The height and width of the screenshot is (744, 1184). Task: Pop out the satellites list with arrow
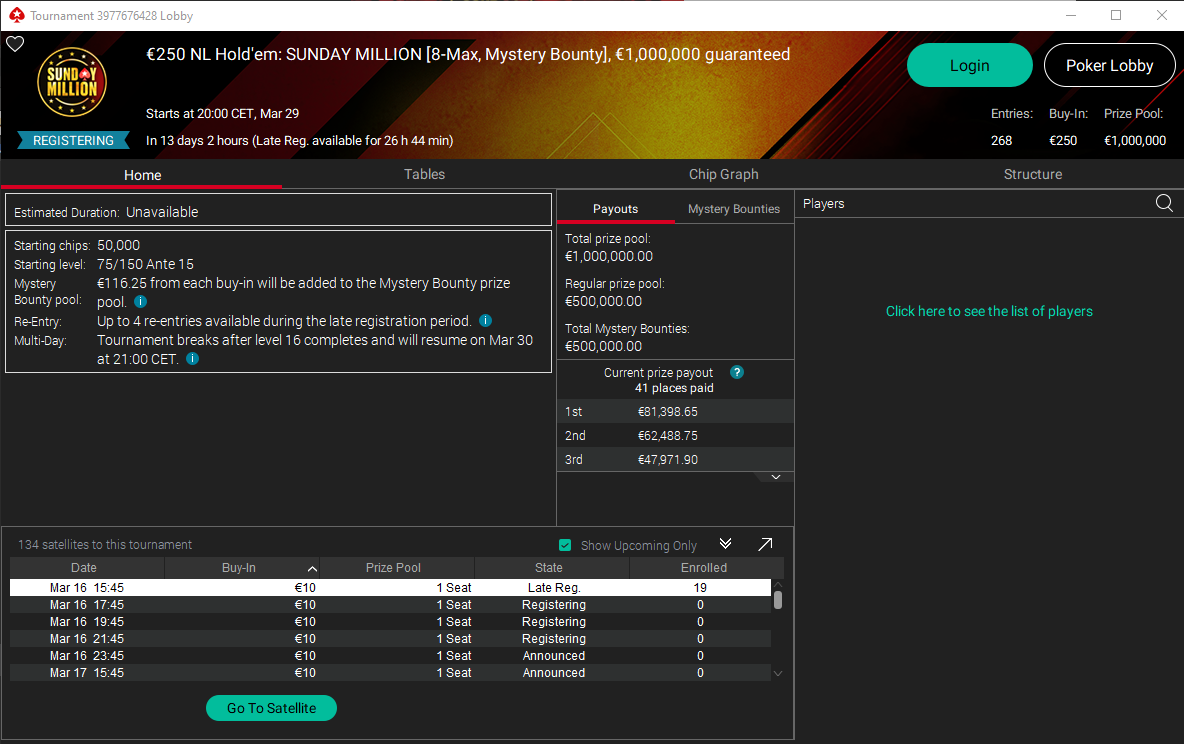pos(765,544)
